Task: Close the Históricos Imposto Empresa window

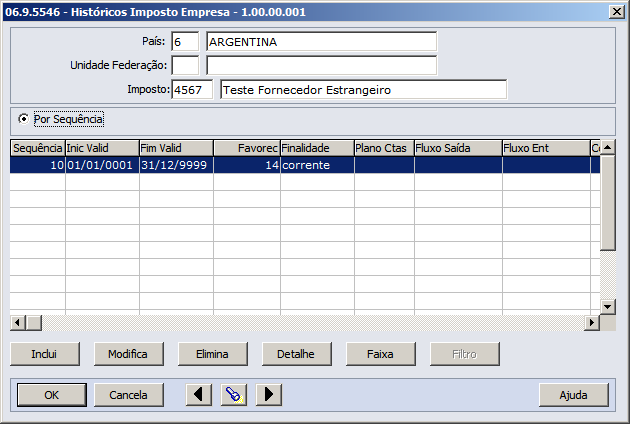Action: [x=616, y=12]
